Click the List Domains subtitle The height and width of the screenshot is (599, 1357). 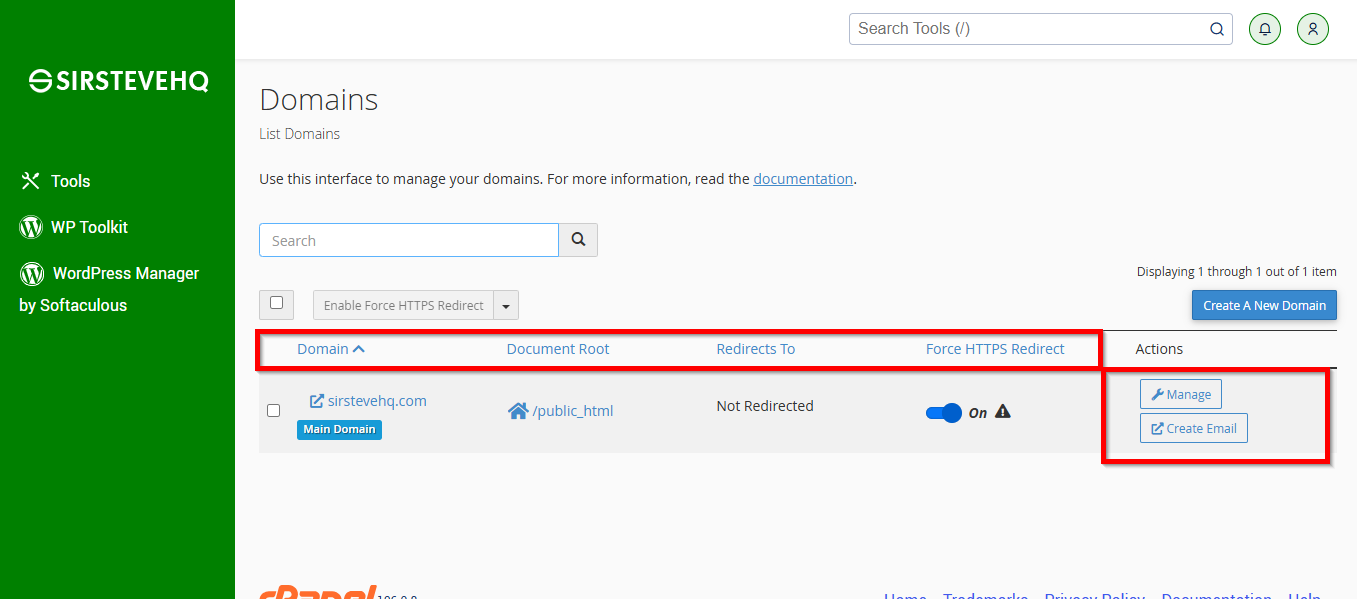coord(299,134)
